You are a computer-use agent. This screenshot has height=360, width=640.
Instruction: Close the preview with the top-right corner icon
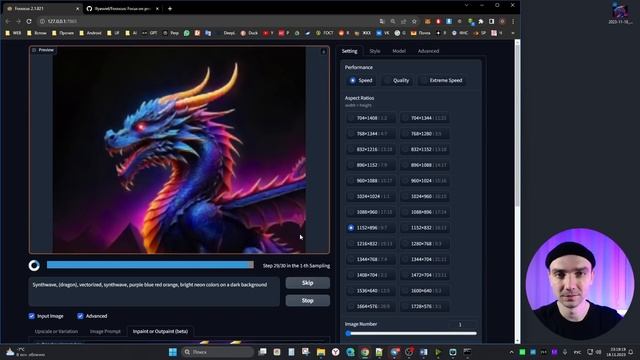pos(323,51)
